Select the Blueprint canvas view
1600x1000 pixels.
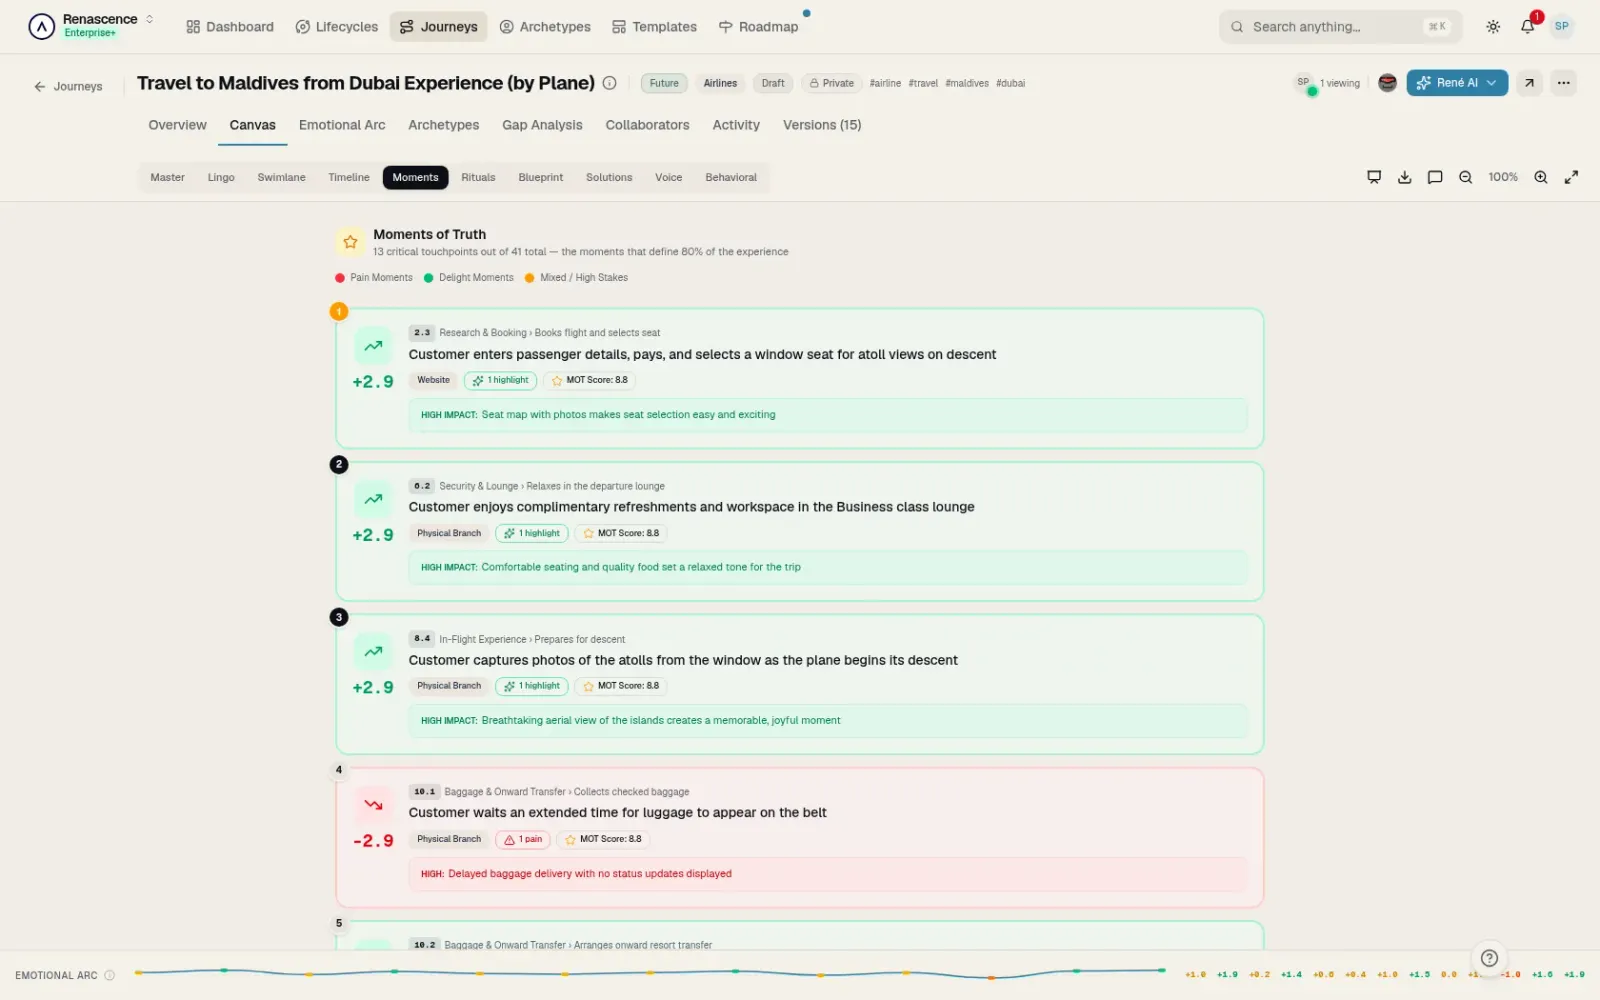540,177
